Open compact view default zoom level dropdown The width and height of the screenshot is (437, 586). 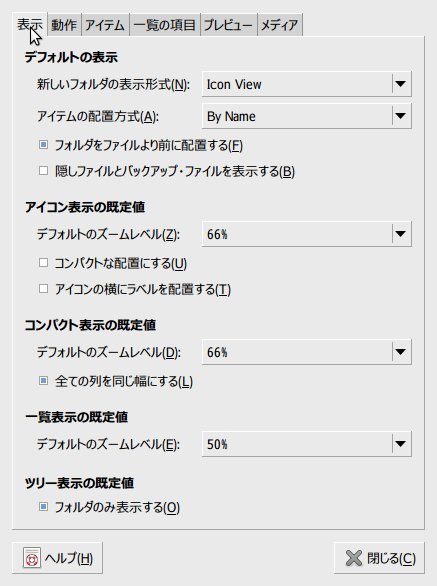point(307,352)
